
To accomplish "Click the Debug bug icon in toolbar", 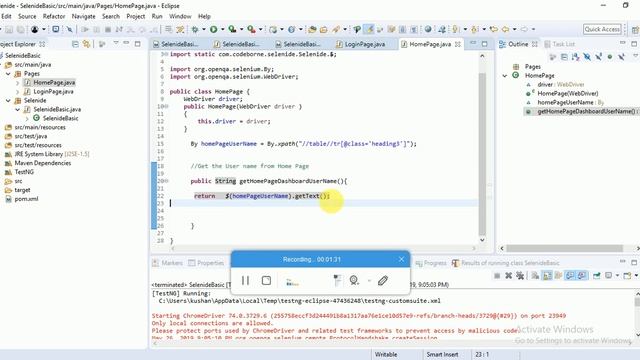I will tap(195, 29).
